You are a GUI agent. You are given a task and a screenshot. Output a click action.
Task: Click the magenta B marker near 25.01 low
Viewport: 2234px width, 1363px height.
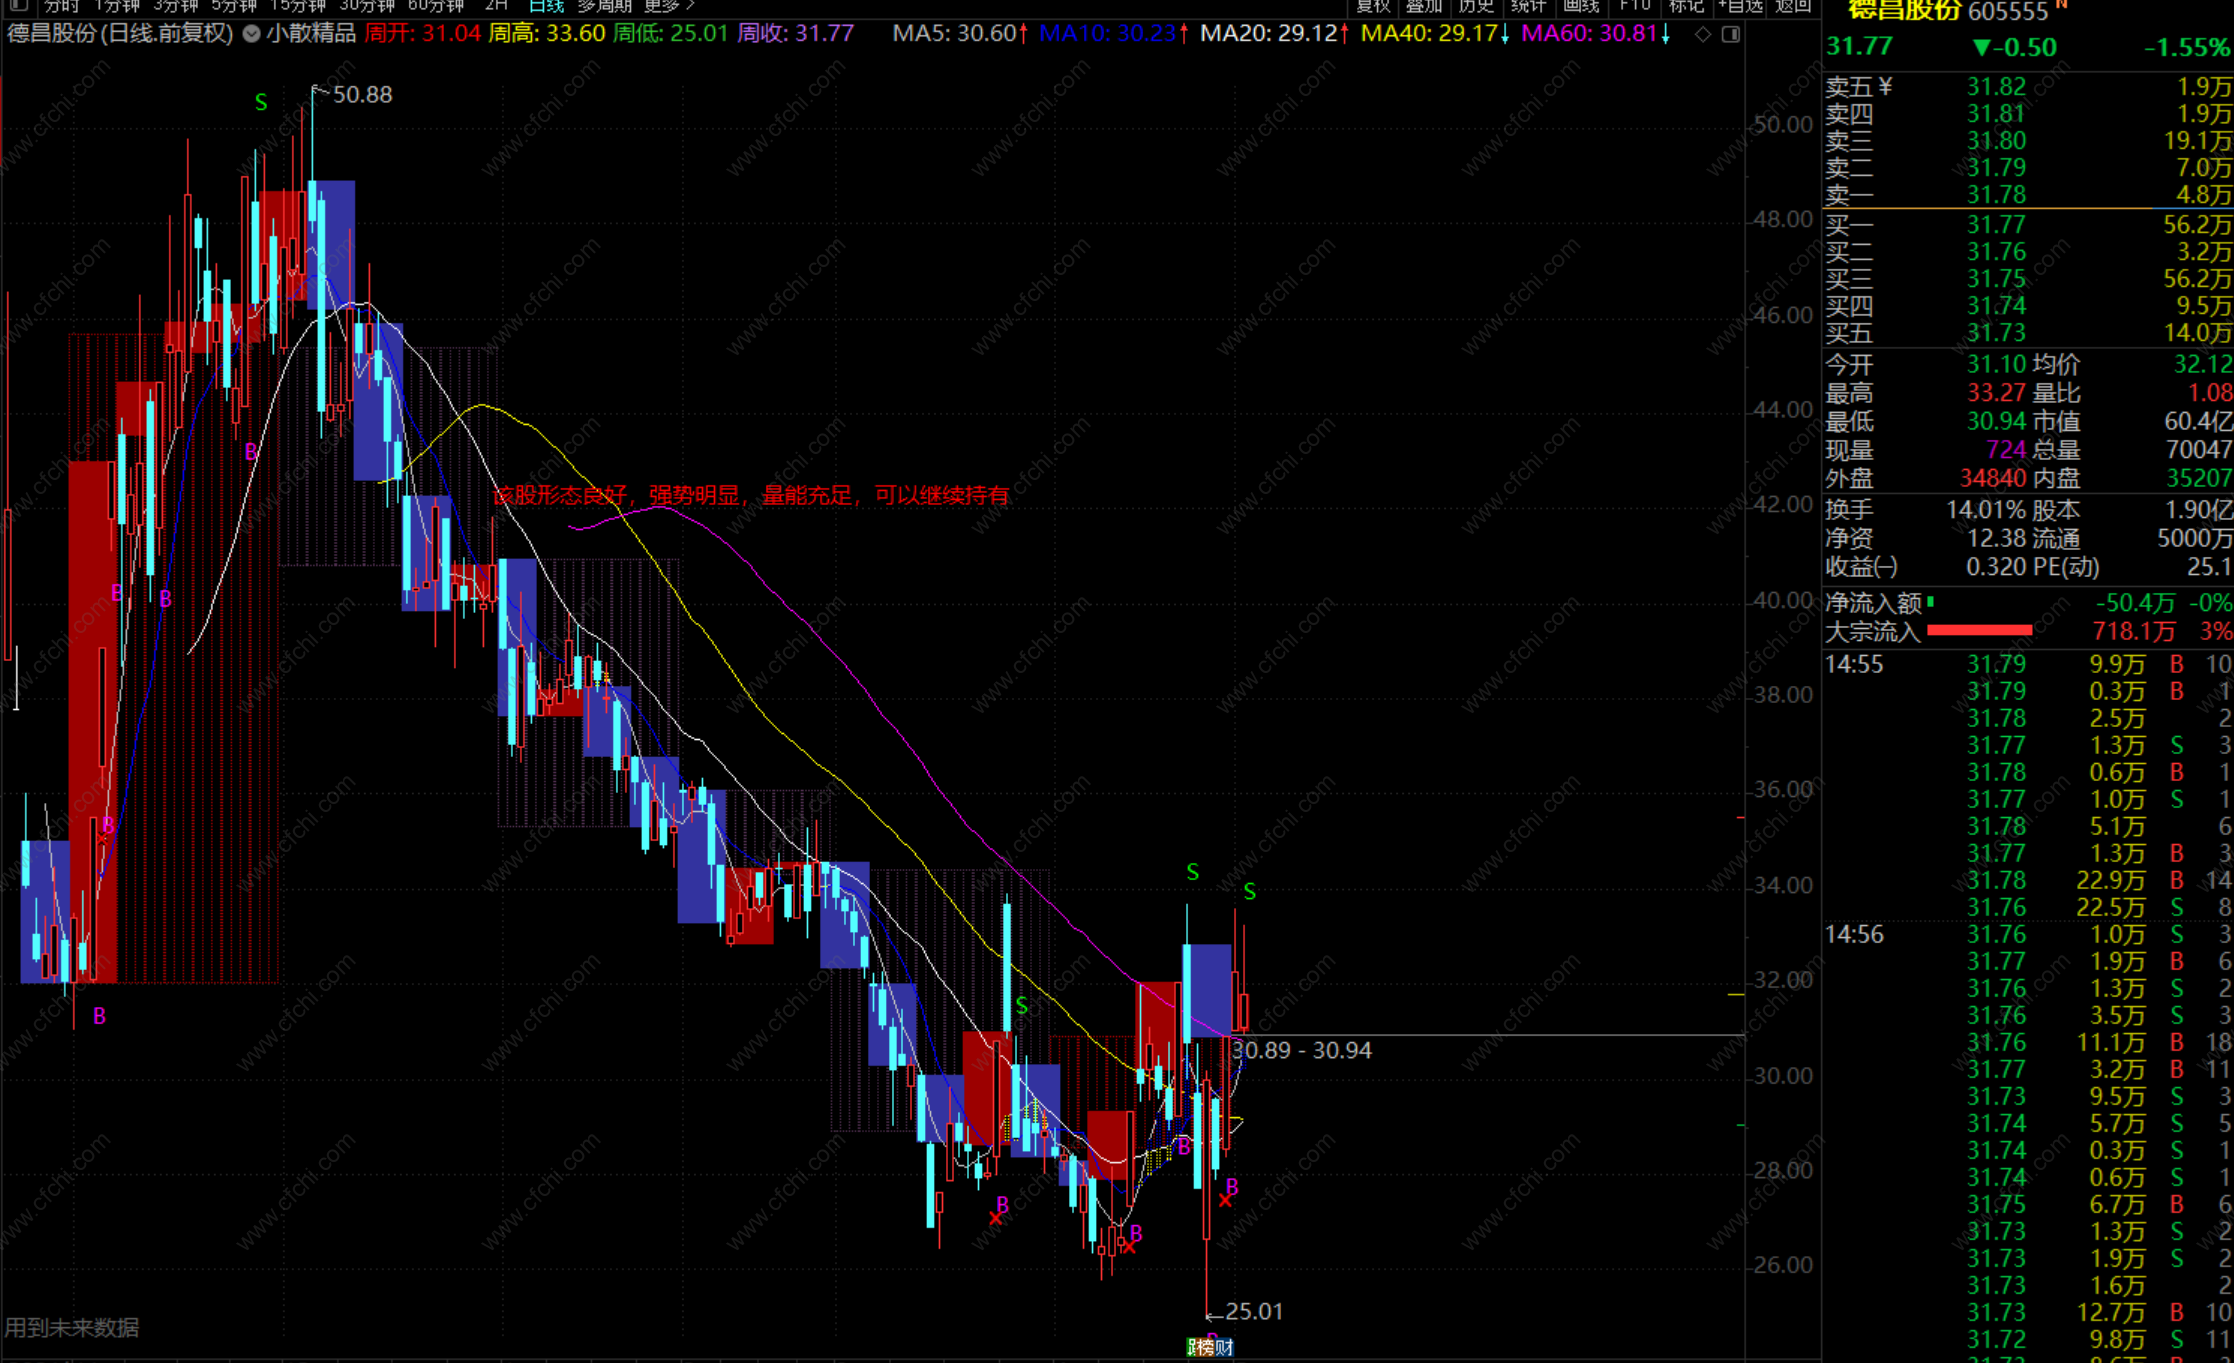1232,1186
